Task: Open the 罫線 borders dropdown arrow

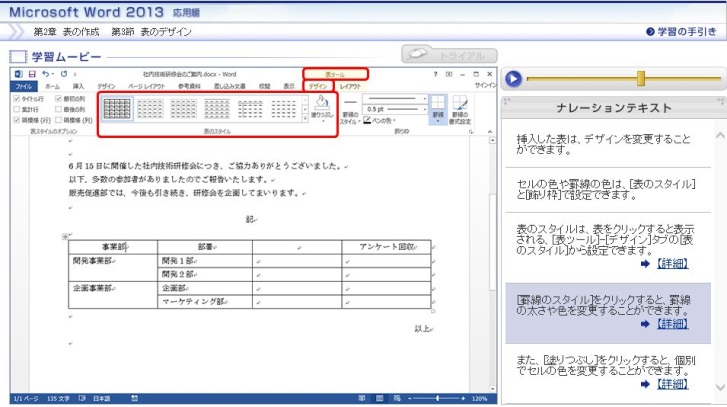Action: [x=438, y=121]
